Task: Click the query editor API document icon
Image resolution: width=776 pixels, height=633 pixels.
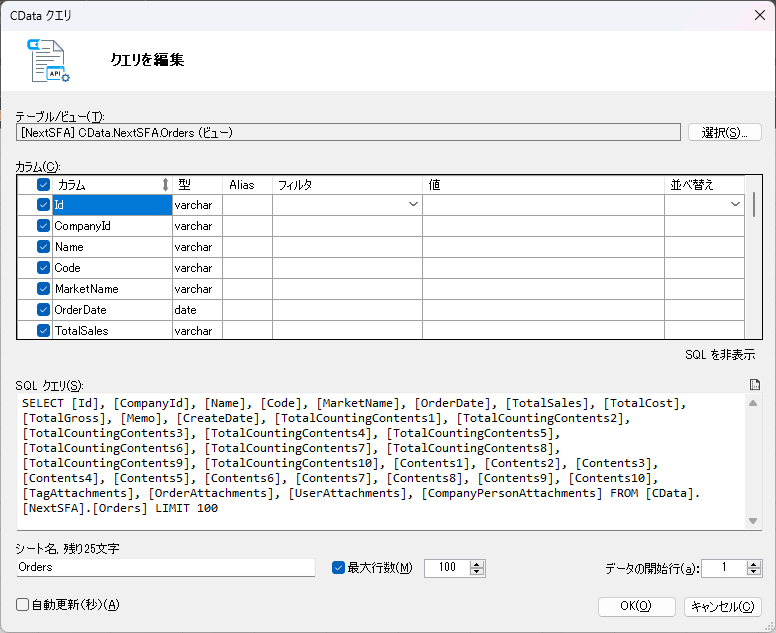Action: pos(48,60)
